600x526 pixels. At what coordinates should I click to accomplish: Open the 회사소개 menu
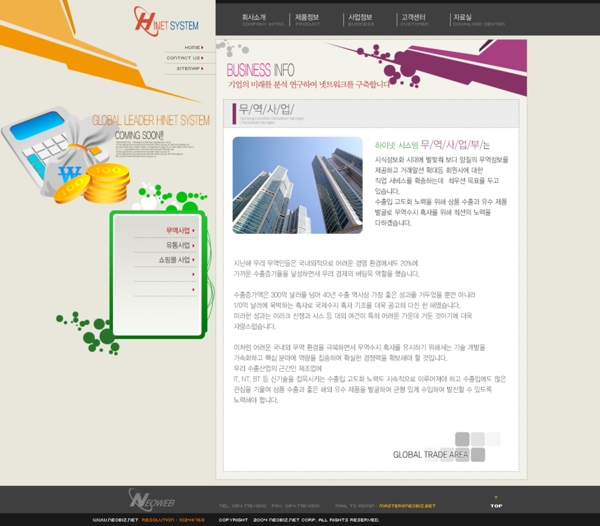pyautogui.click(x=254, y=19)
